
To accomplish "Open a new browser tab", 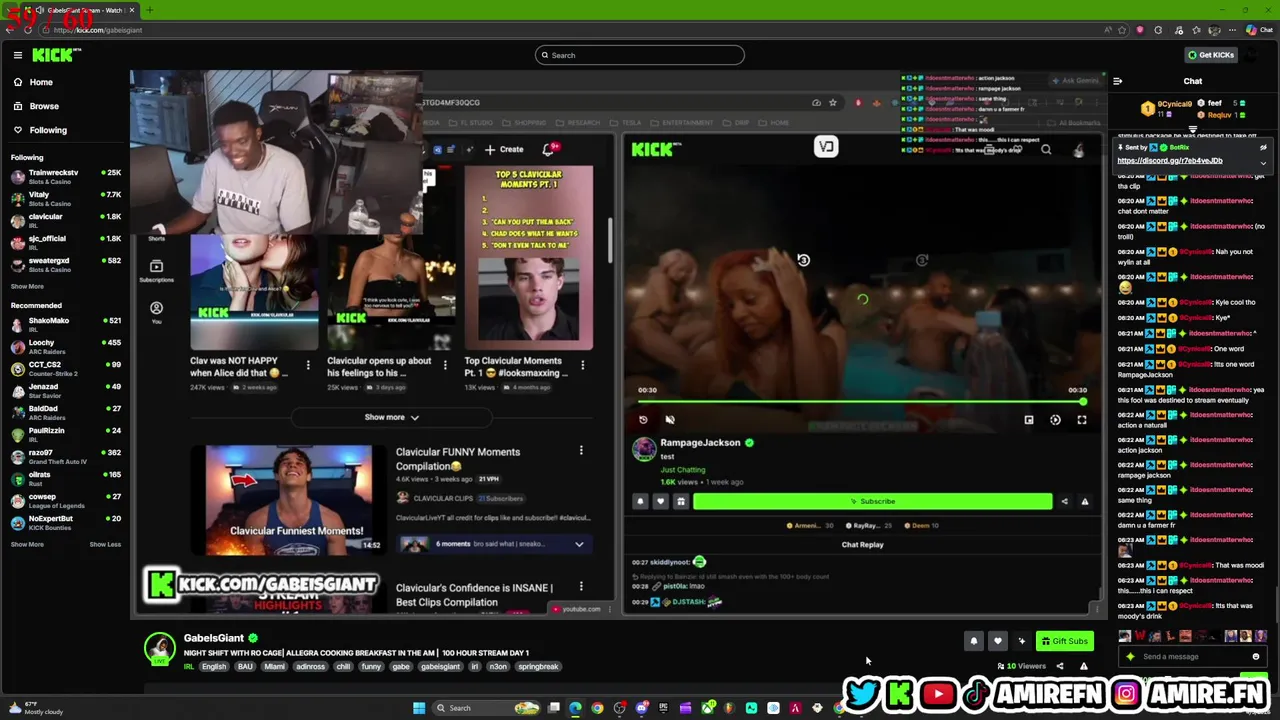I will (x=149, y=10).
